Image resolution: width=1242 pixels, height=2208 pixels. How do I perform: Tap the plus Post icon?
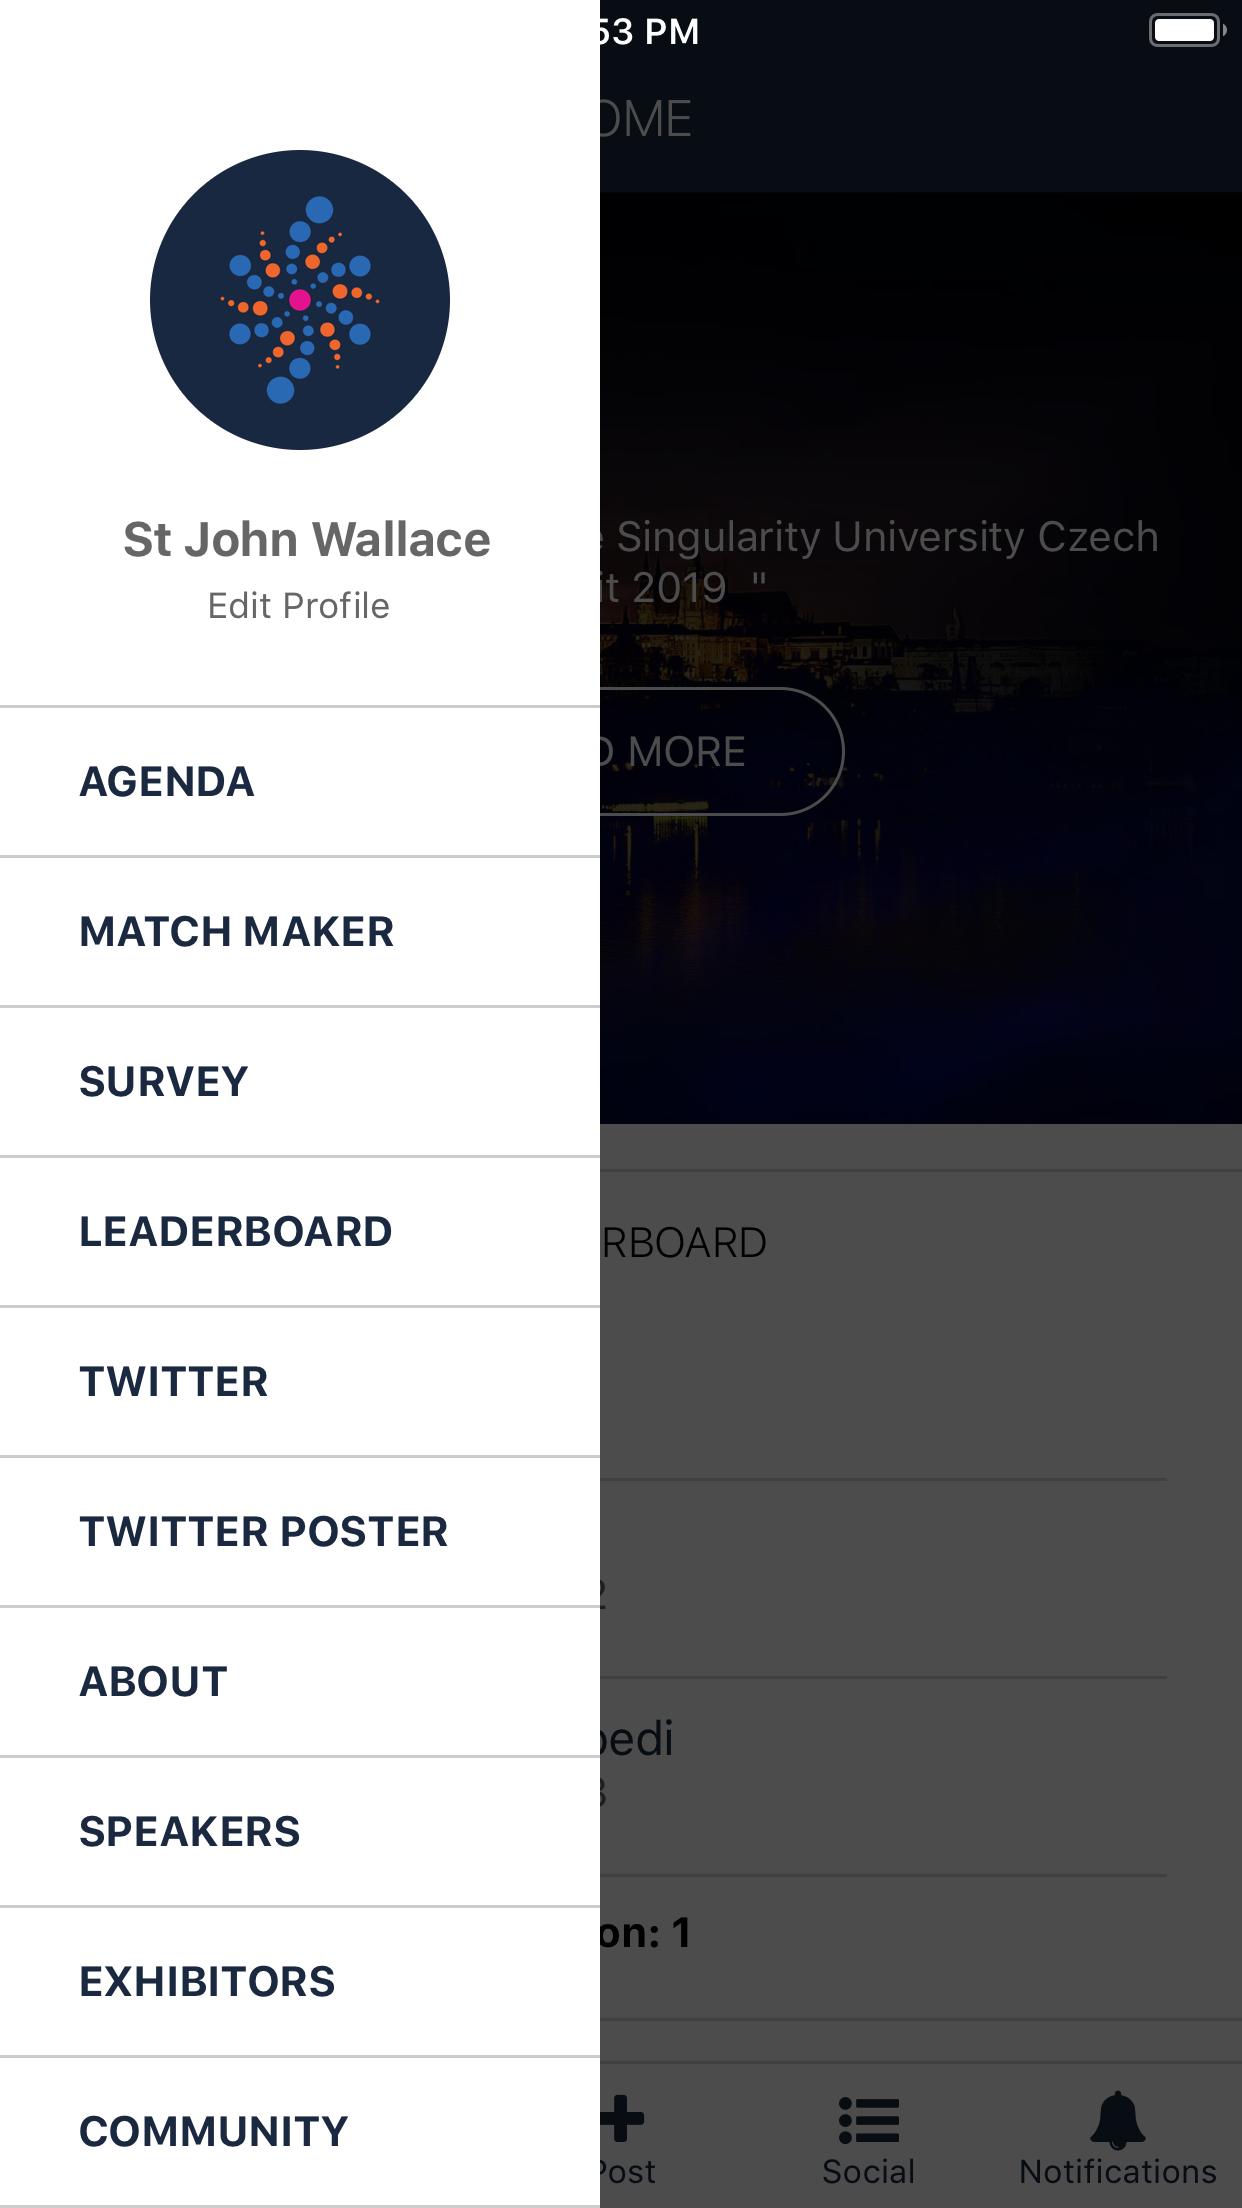(624, 2120)
